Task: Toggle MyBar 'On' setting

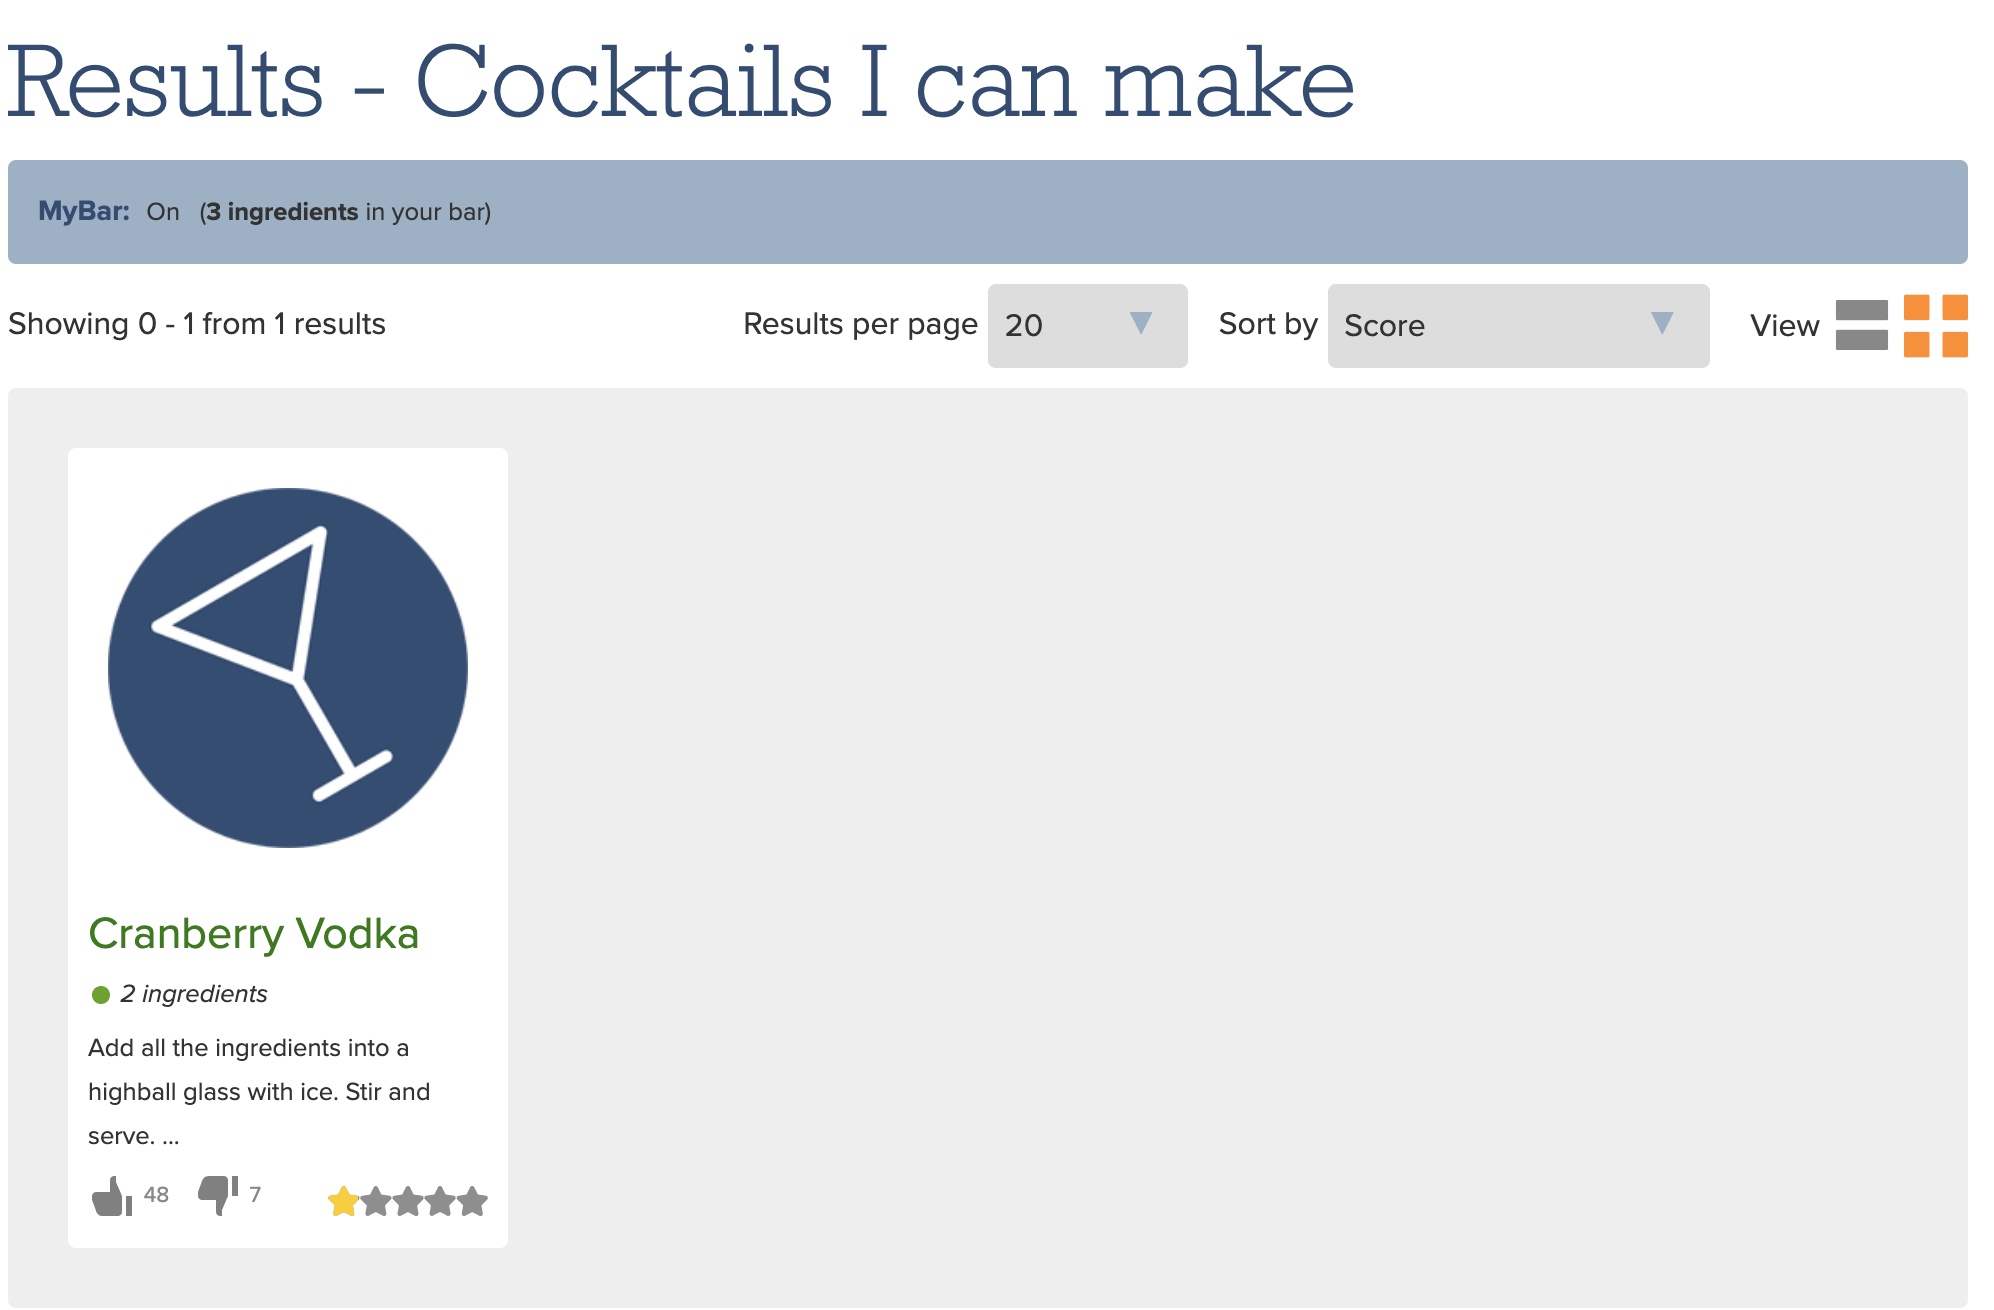Action: coord(163,212)
